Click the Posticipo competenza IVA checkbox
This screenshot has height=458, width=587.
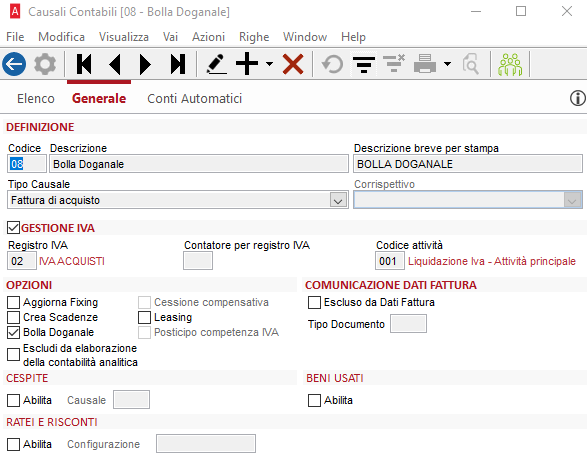tap(145, 332)
